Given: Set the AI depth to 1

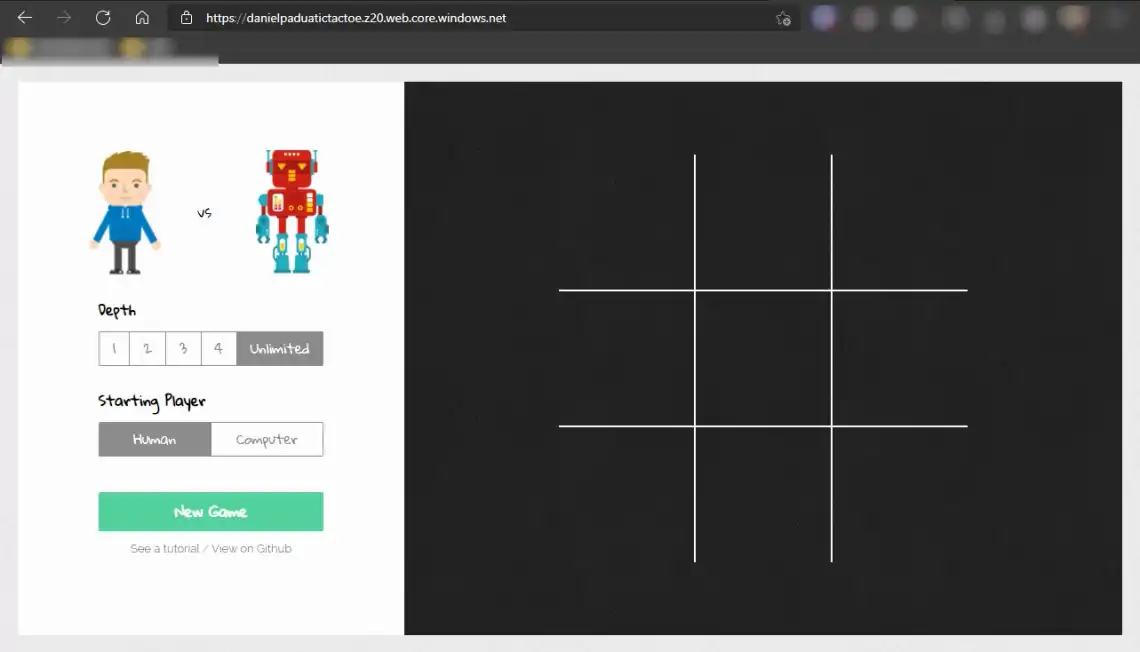Looking at the screenshot, I should [114, 348].
